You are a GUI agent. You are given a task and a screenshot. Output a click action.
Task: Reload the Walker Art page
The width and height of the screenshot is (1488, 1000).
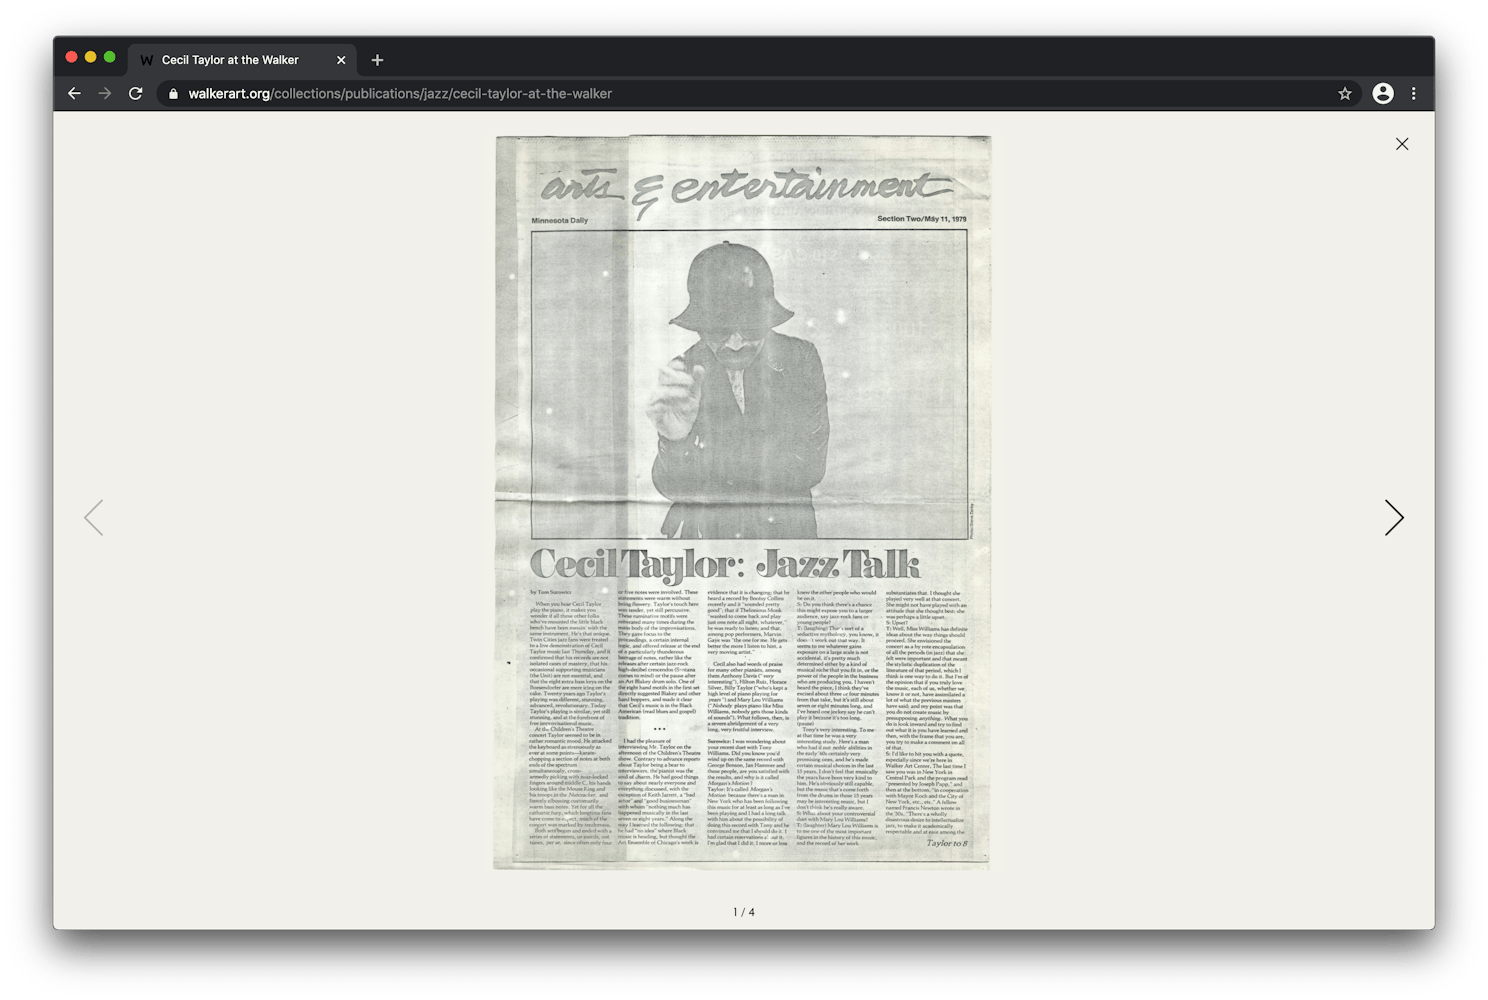(x=136, y=93)
